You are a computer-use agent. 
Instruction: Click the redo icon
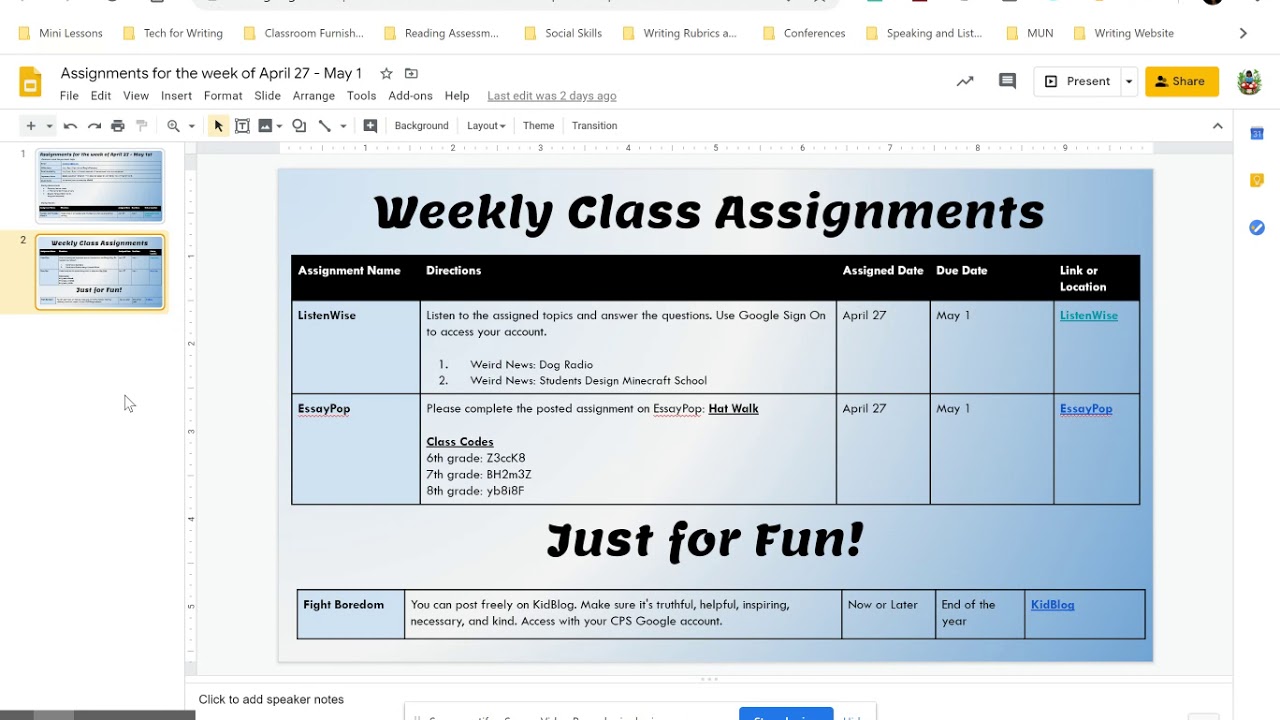(x=94, y=126)
